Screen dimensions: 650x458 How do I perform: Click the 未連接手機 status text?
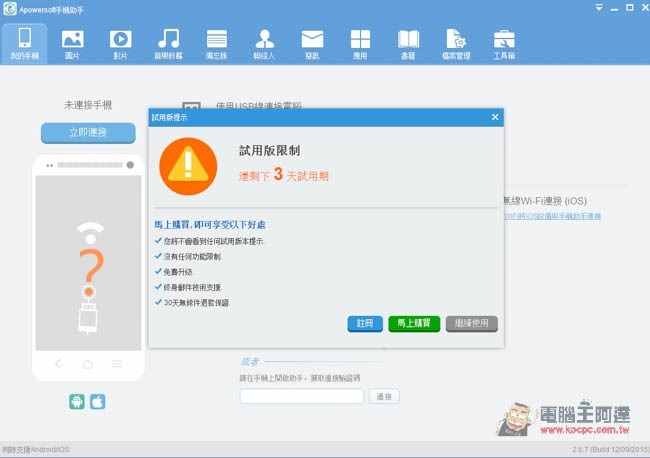[88, 105]
